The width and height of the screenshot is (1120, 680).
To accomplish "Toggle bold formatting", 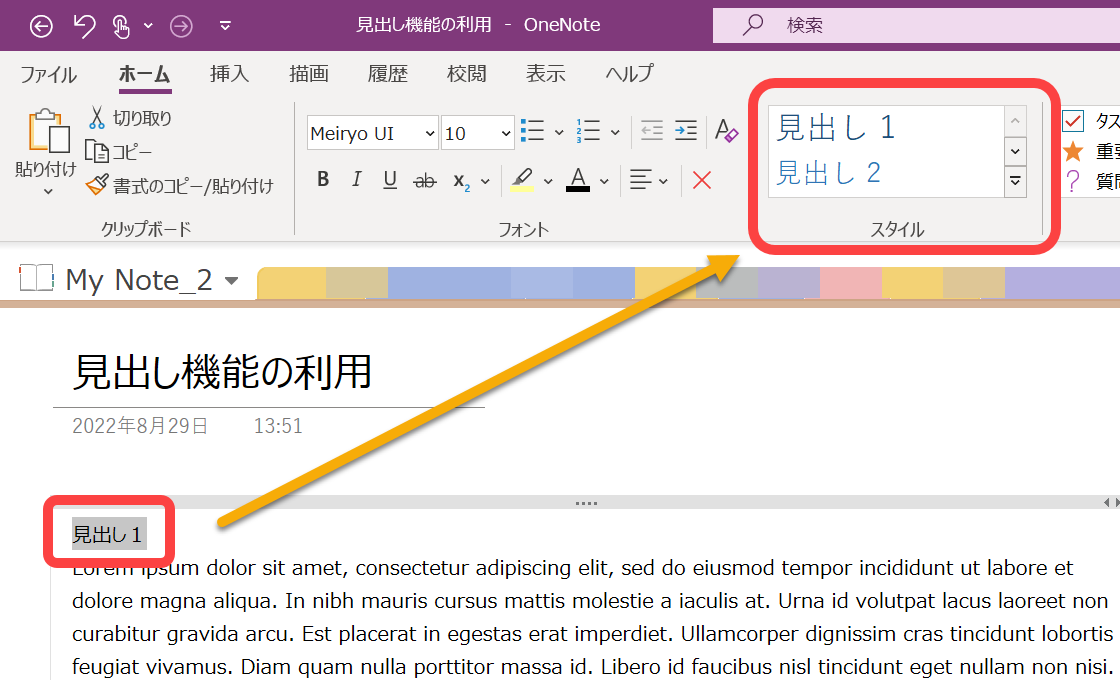I will tap(322, 179).
